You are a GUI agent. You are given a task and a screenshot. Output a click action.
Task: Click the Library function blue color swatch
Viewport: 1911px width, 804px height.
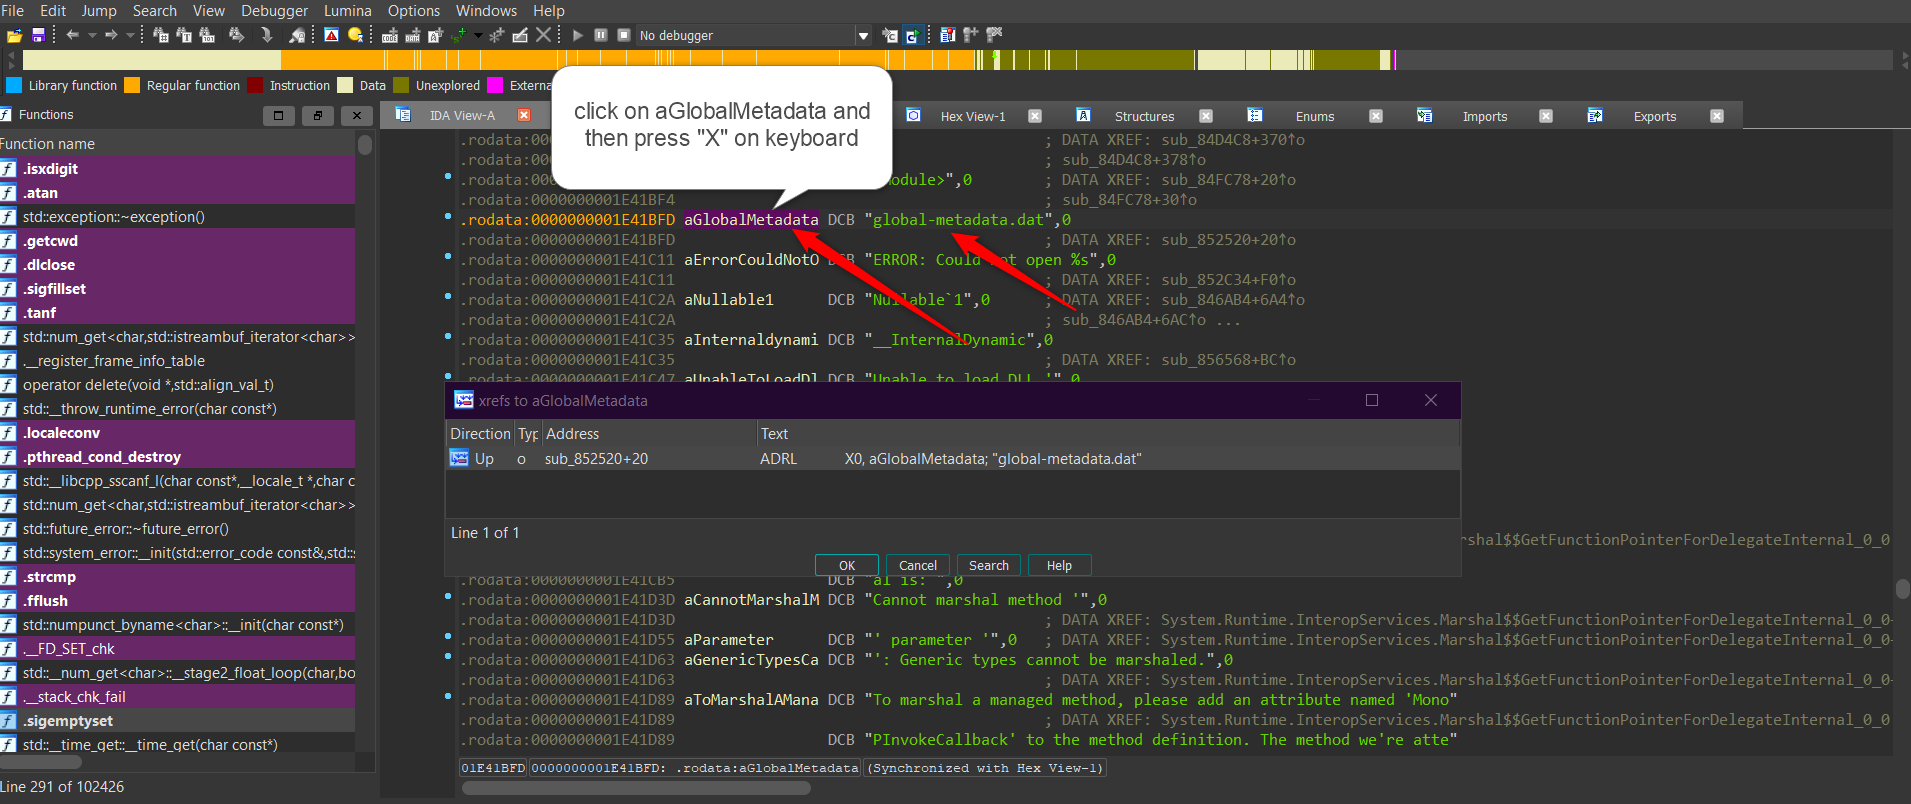[x=14, y=85]
